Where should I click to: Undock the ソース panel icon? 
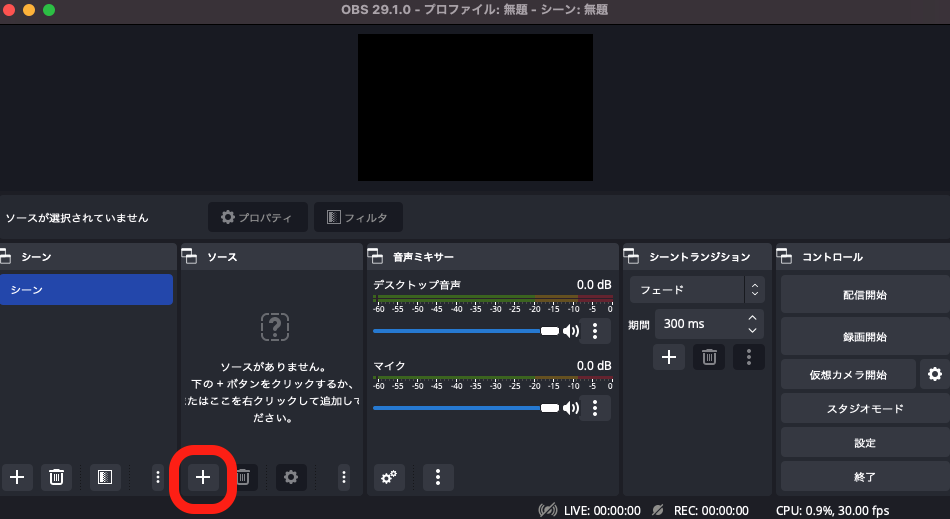tap(189, 257)
